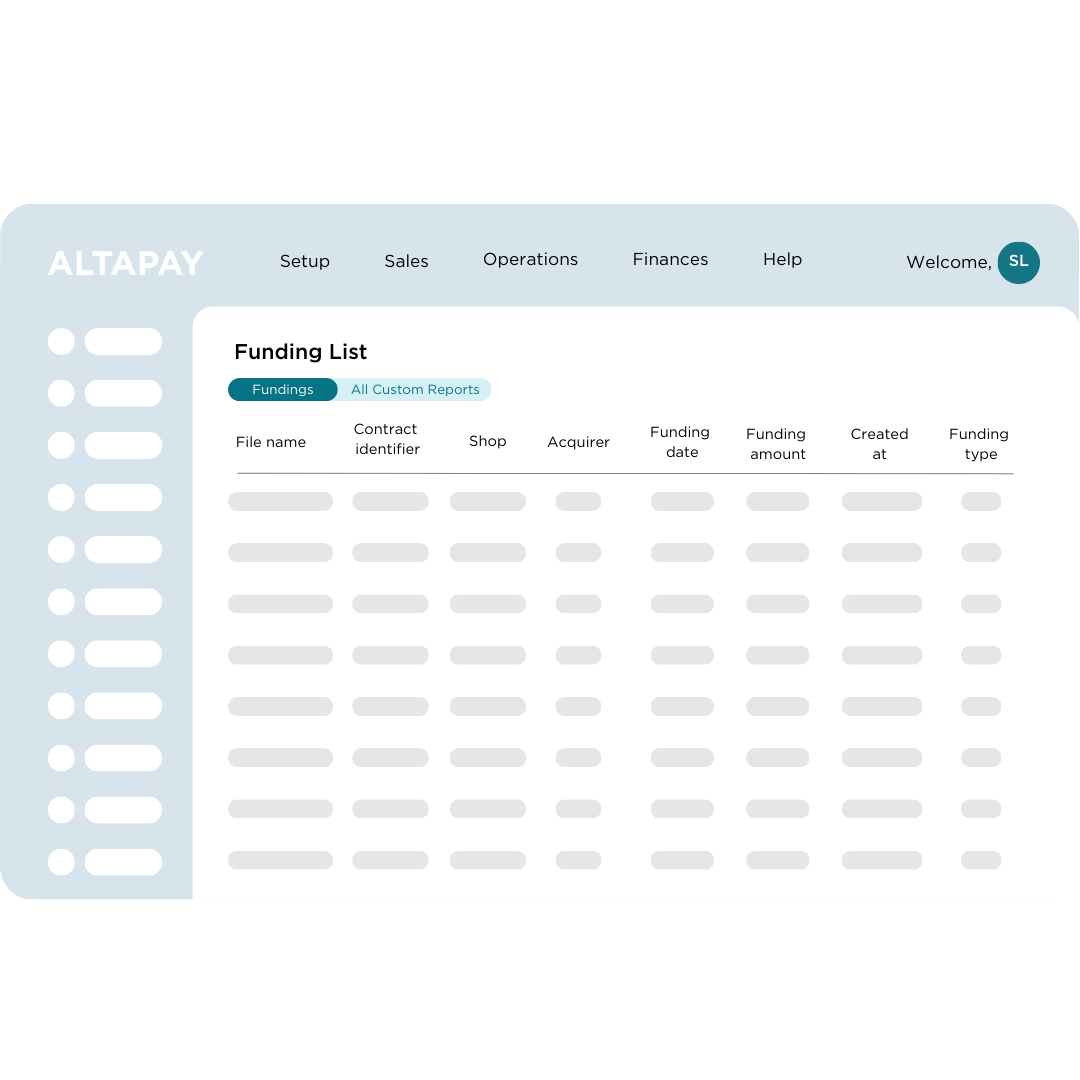Select the first row in the funding table
Viewport: 1080px width, 1080px height.
(x=620, y=501)
